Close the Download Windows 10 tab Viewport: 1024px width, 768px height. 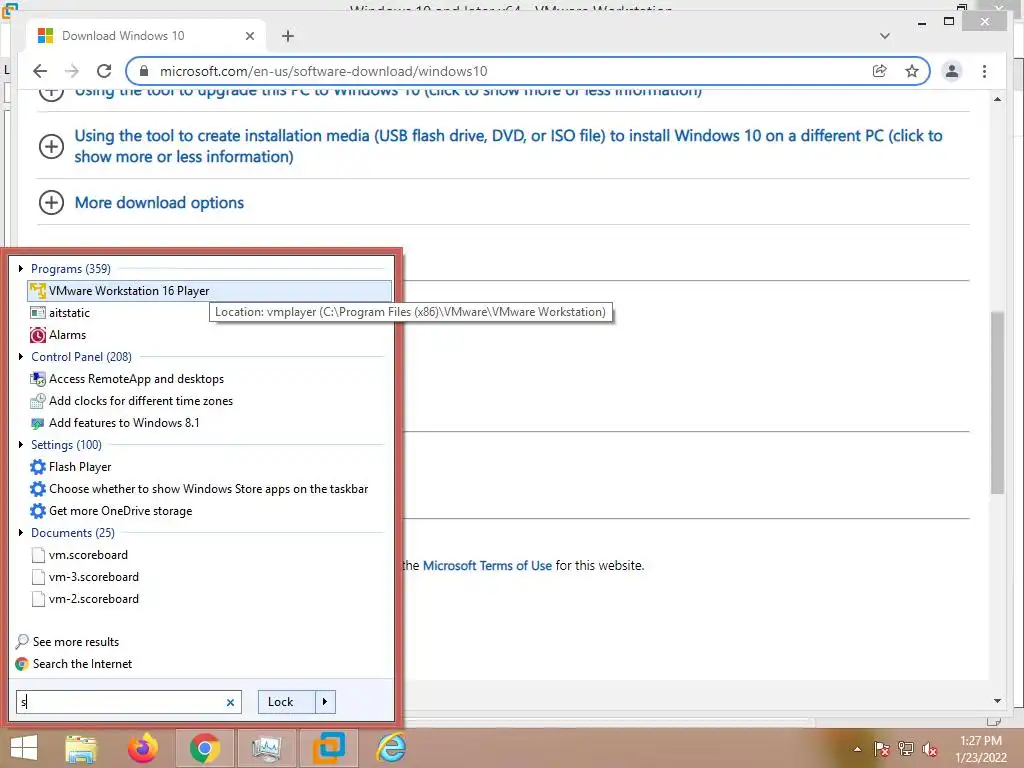(249, 36)
